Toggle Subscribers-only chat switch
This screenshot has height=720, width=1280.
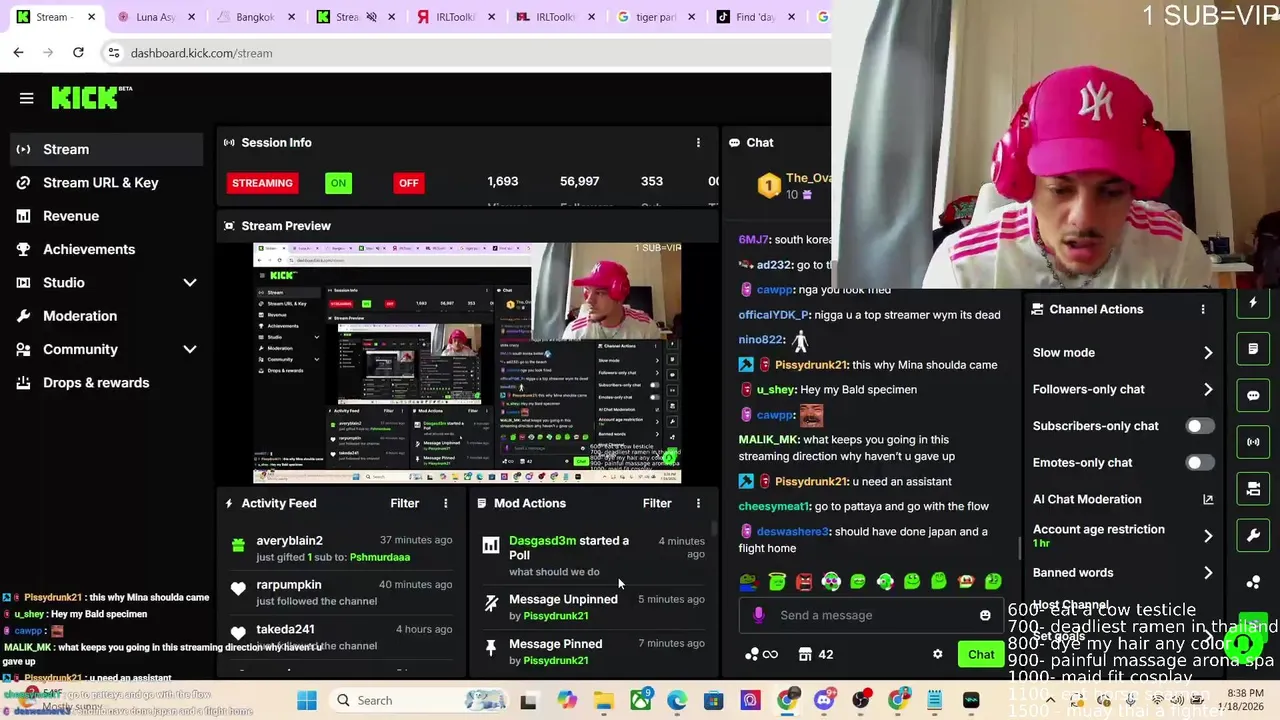(1199, 426)
